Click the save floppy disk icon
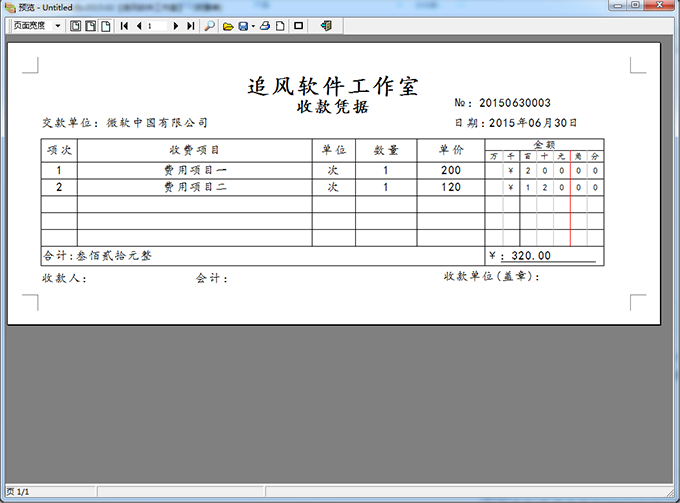The height and width of the screenshot is (503, 680). point(243,26)
